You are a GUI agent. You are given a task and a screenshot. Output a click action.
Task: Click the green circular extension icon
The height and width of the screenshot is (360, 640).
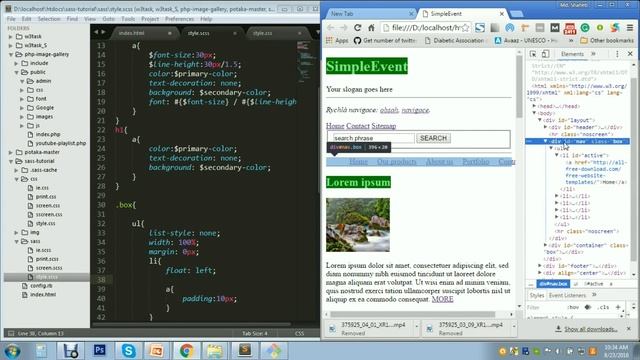(x=585, y=28)
